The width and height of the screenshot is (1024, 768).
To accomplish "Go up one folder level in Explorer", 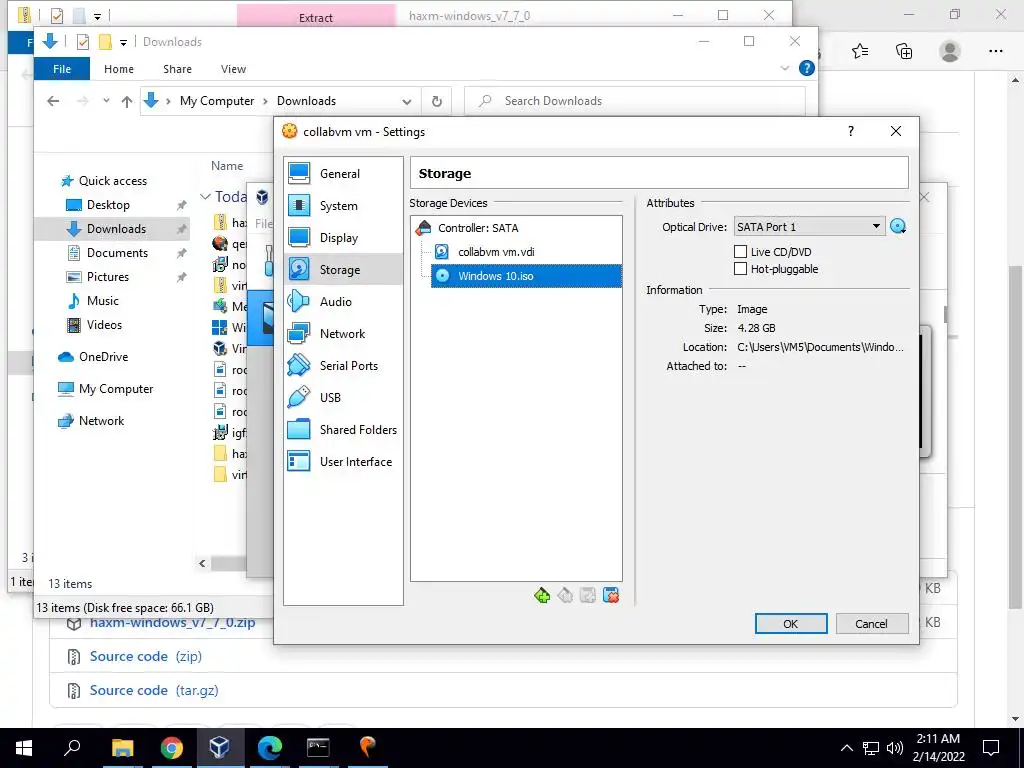I will [127, 101].
